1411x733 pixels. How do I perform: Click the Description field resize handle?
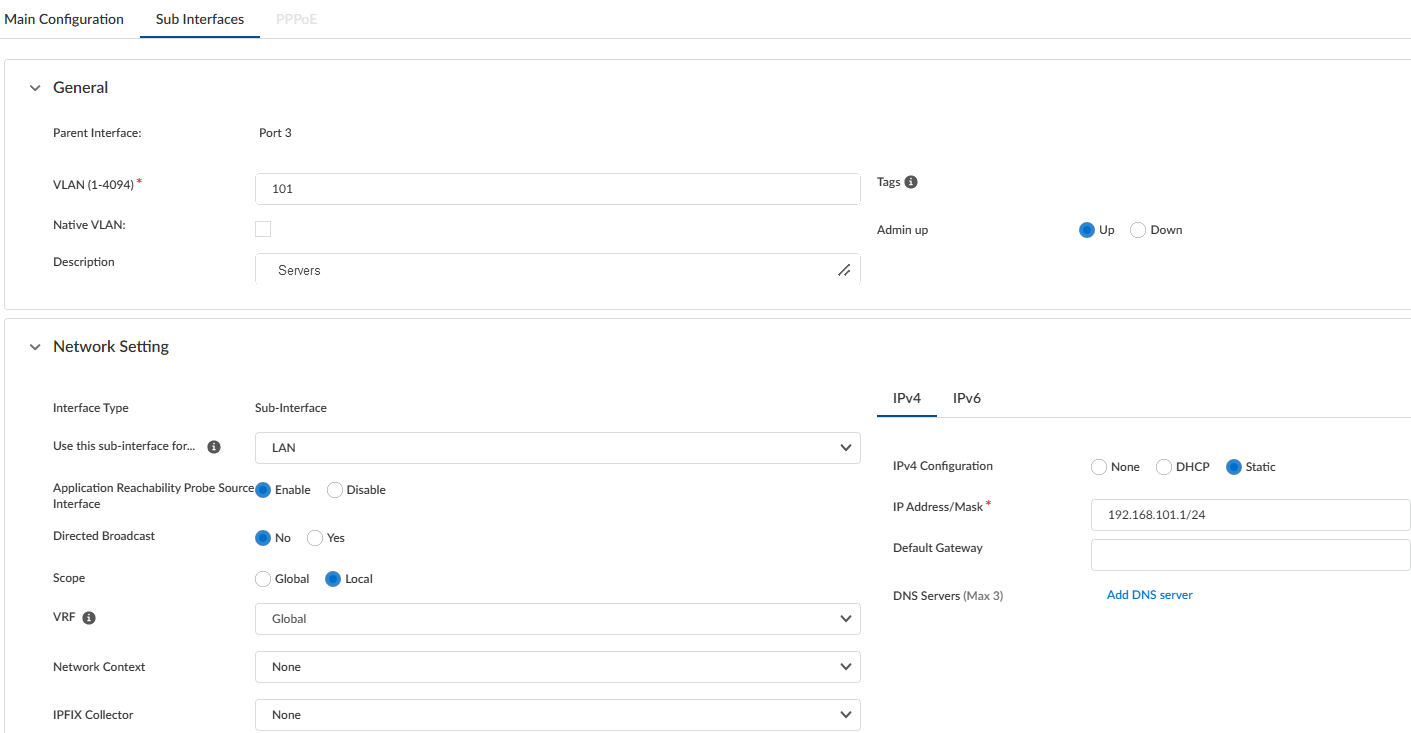coord(844,270)
